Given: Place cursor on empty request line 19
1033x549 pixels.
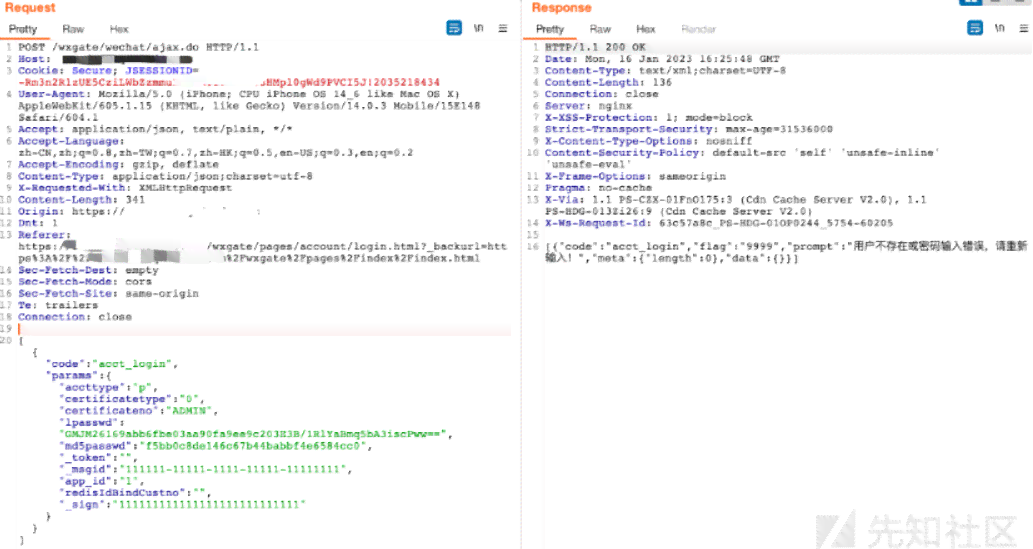Looking at the screenshot, I should tap(264, 329).
